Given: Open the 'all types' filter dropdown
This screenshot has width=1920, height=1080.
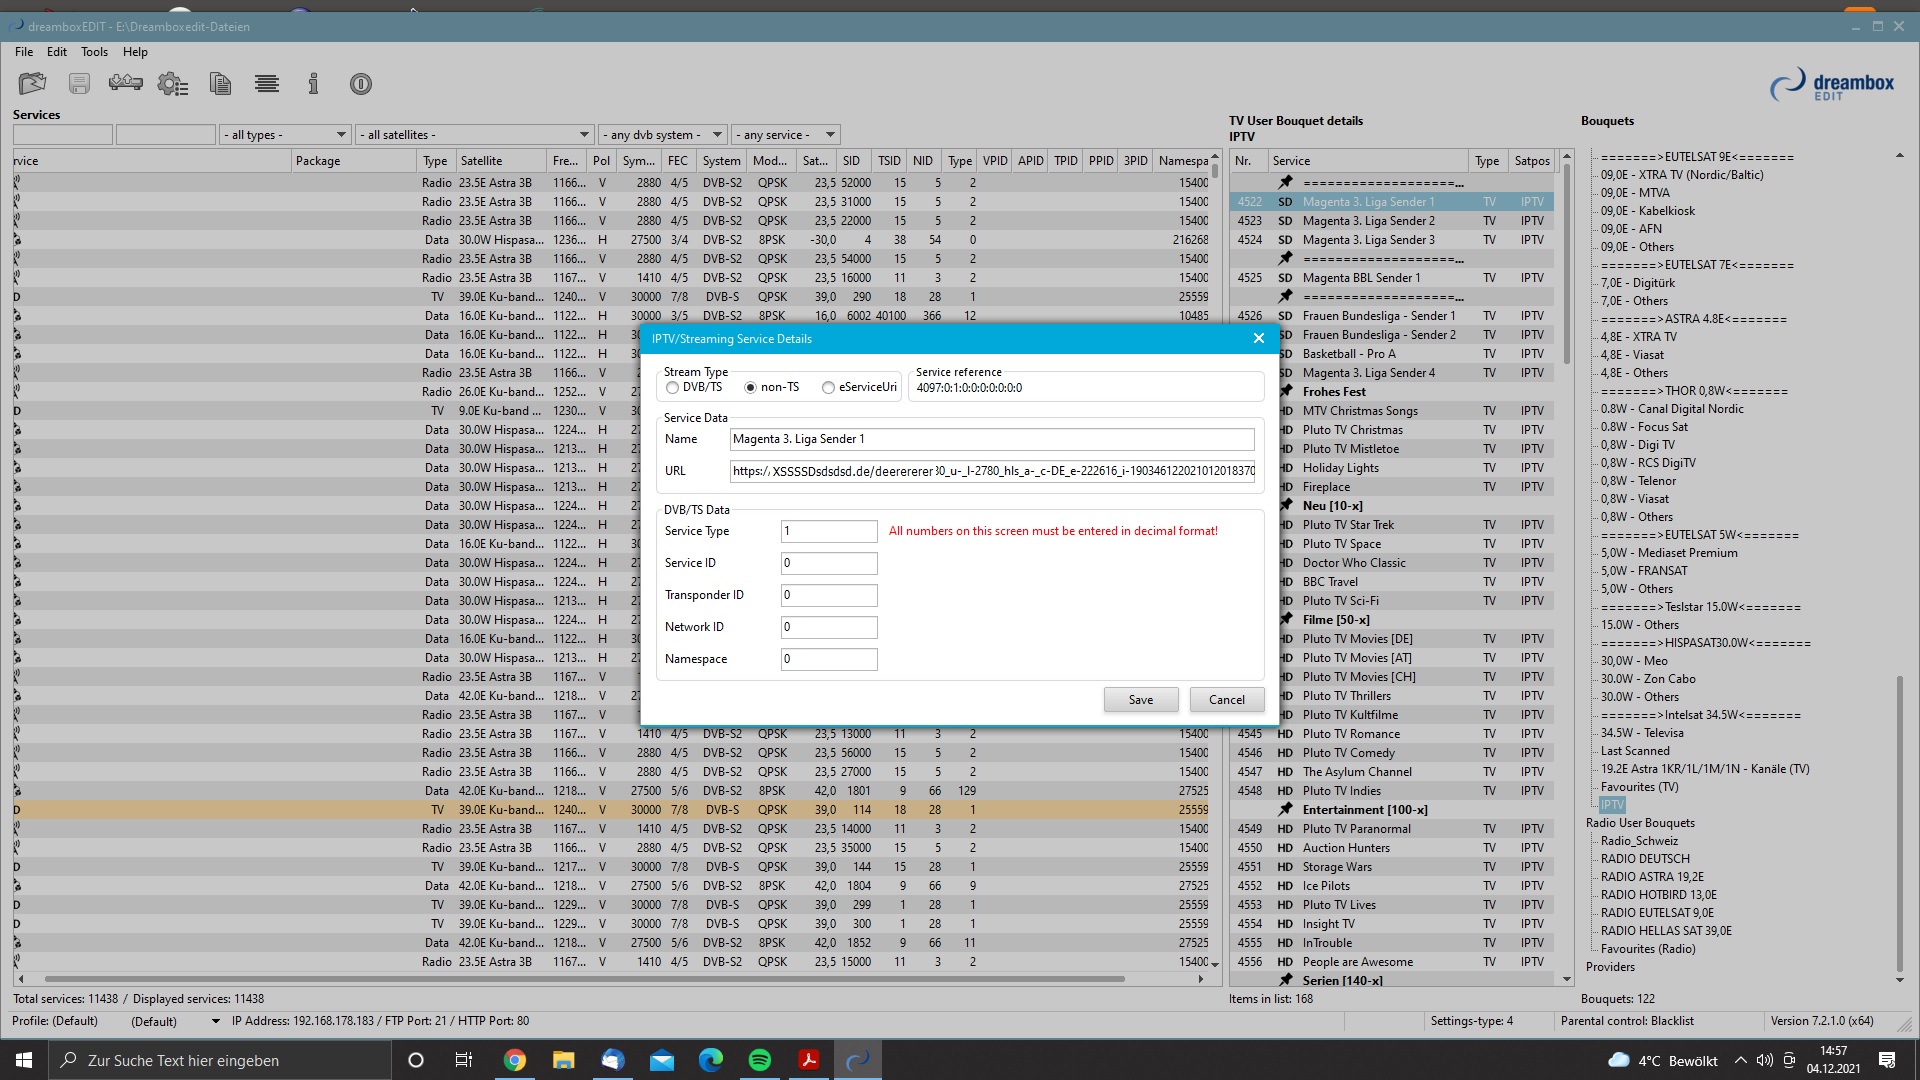Looking at the screenshot, I should [x=285, y=135].
